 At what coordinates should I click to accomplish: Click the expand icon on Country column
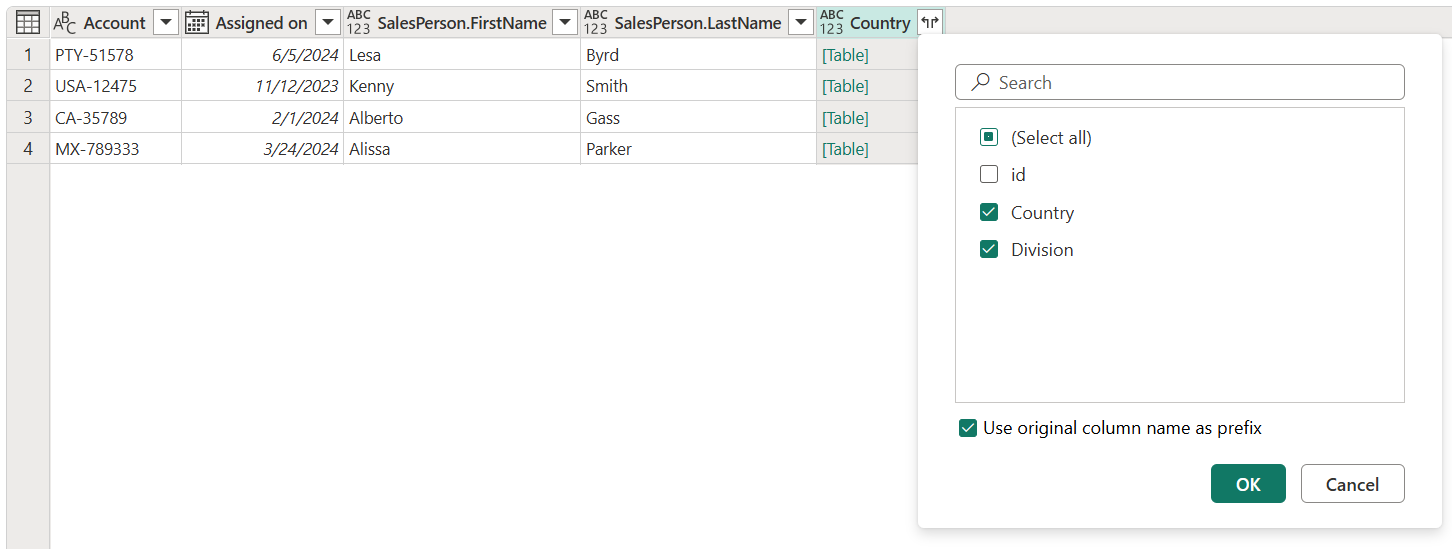(x=930, y=22)
